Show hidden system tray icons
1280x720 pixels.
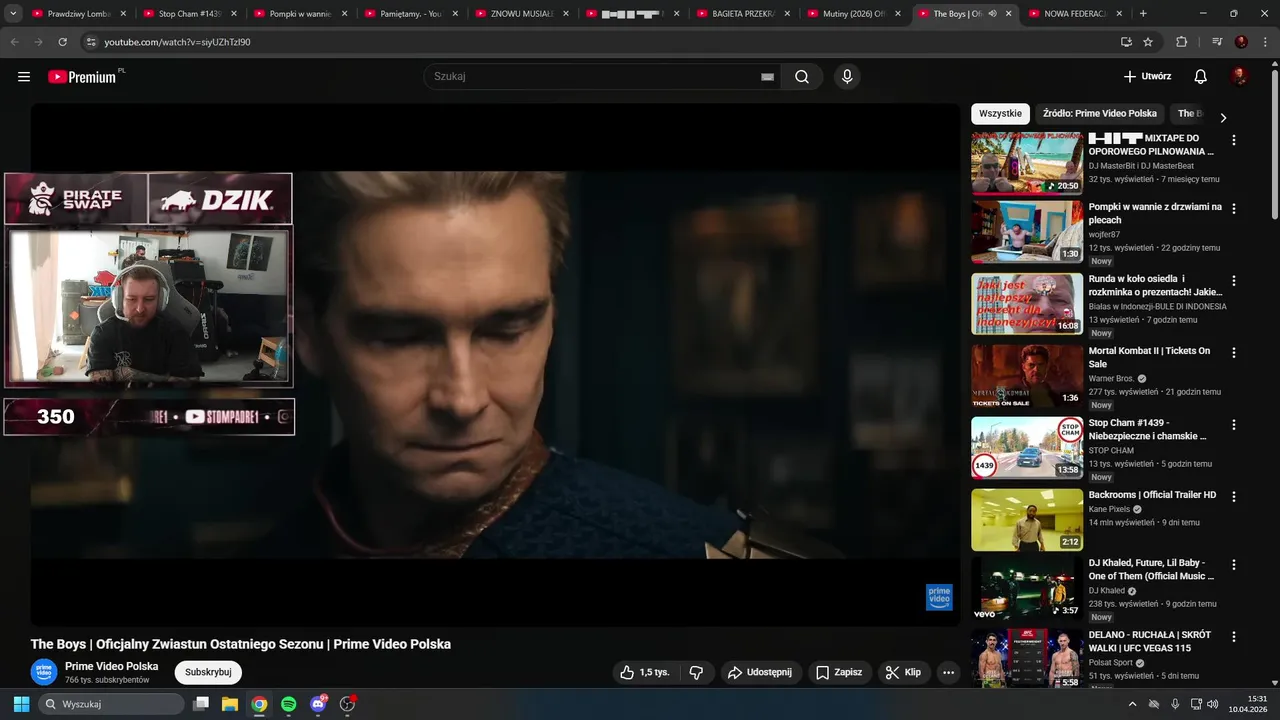coord(1132,704)
